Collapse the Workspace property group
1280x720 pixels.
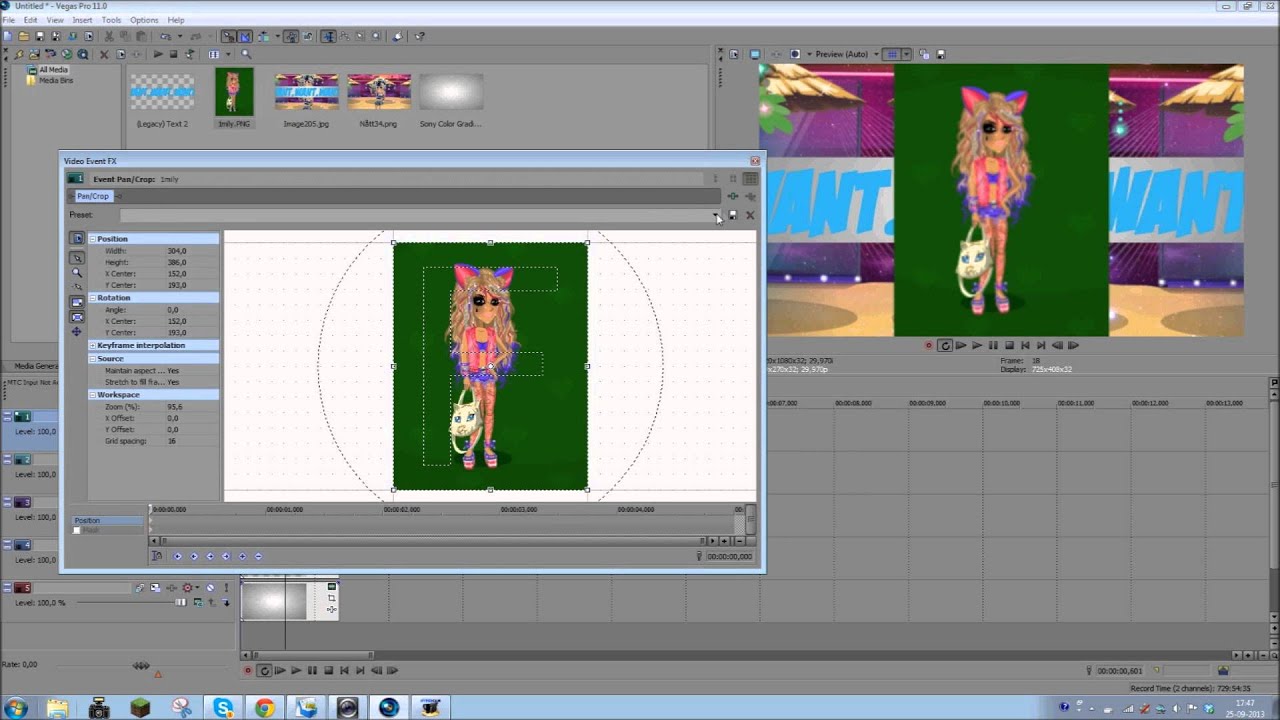93,394
